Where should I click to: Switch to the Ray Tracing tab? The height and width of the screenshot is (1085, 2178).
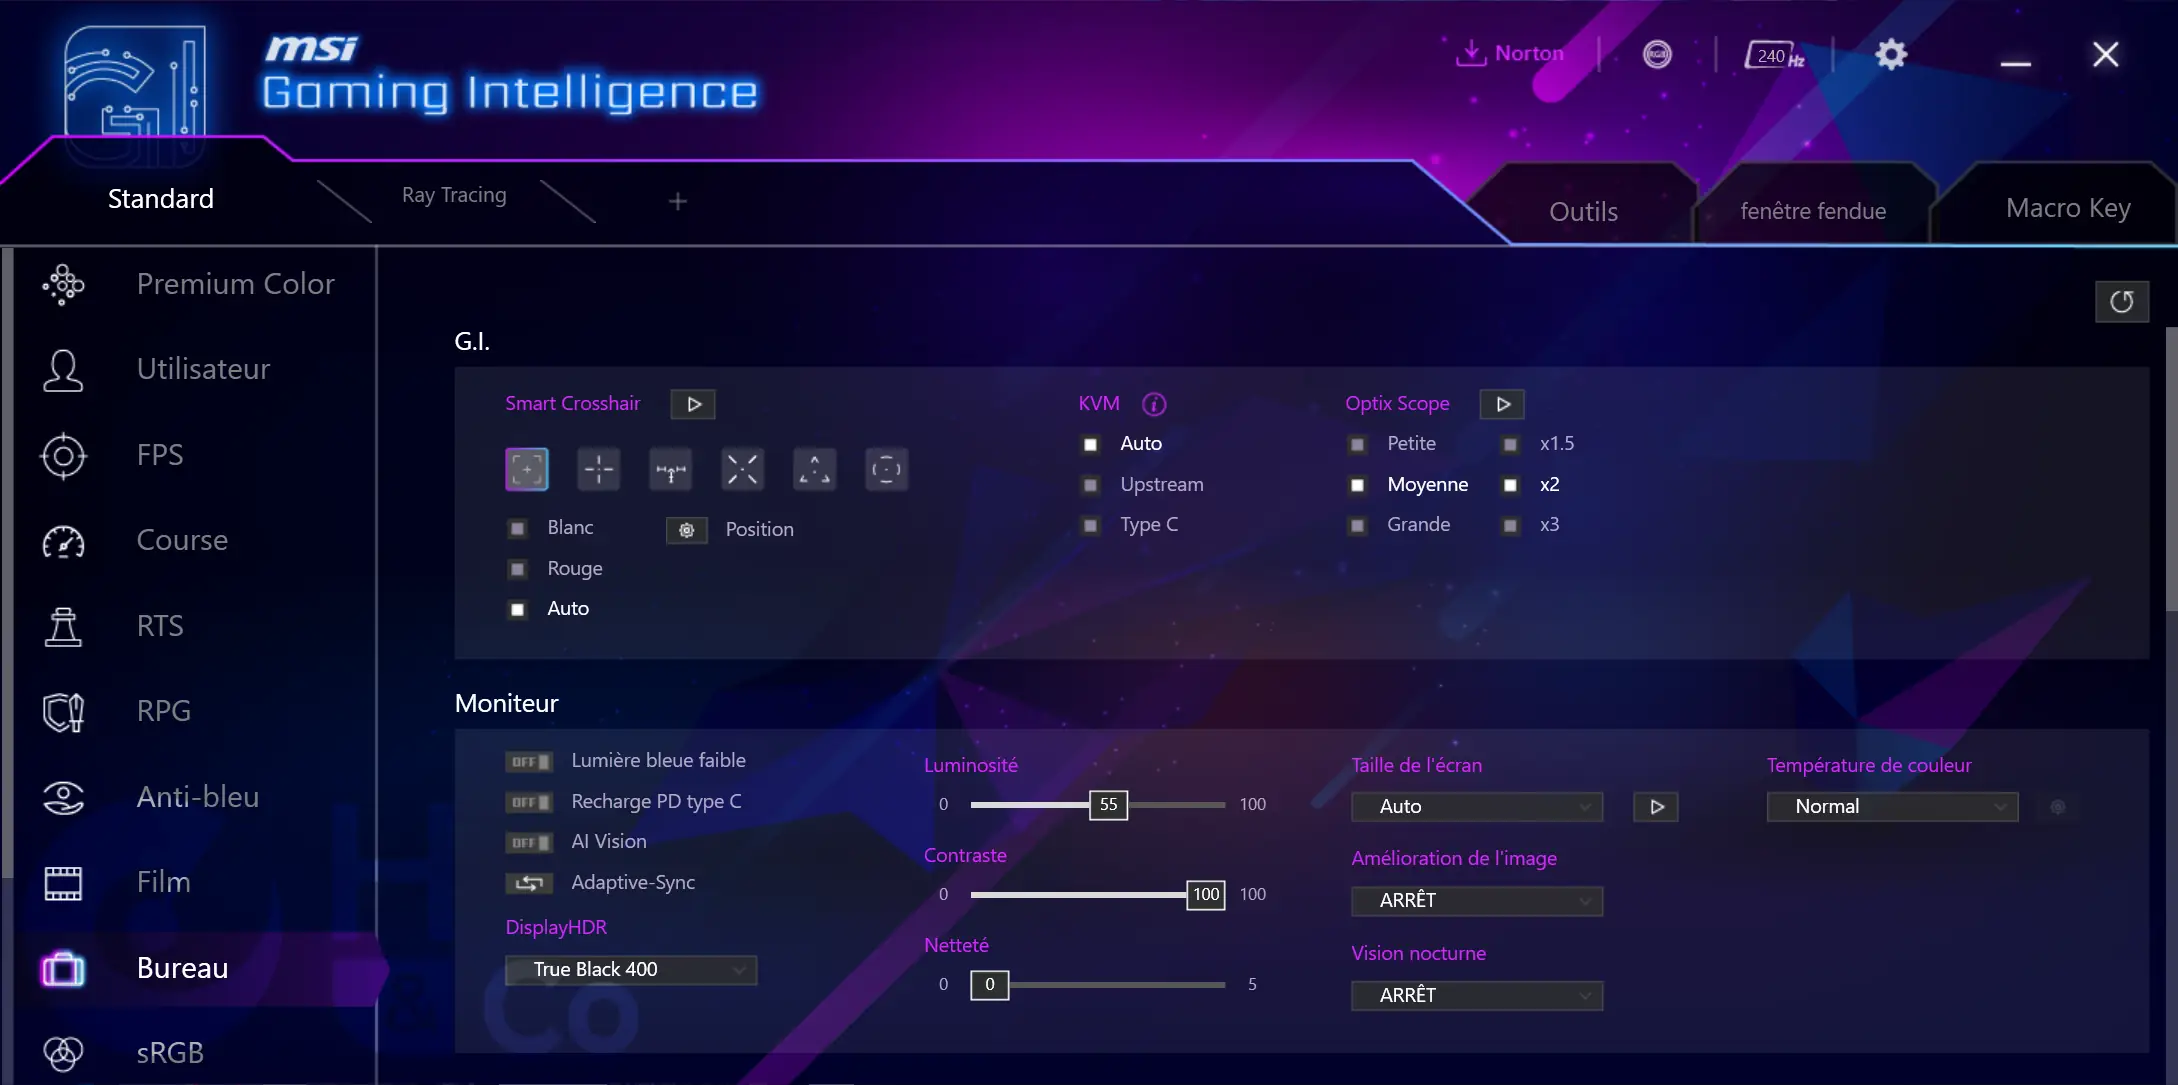(453, 193)
